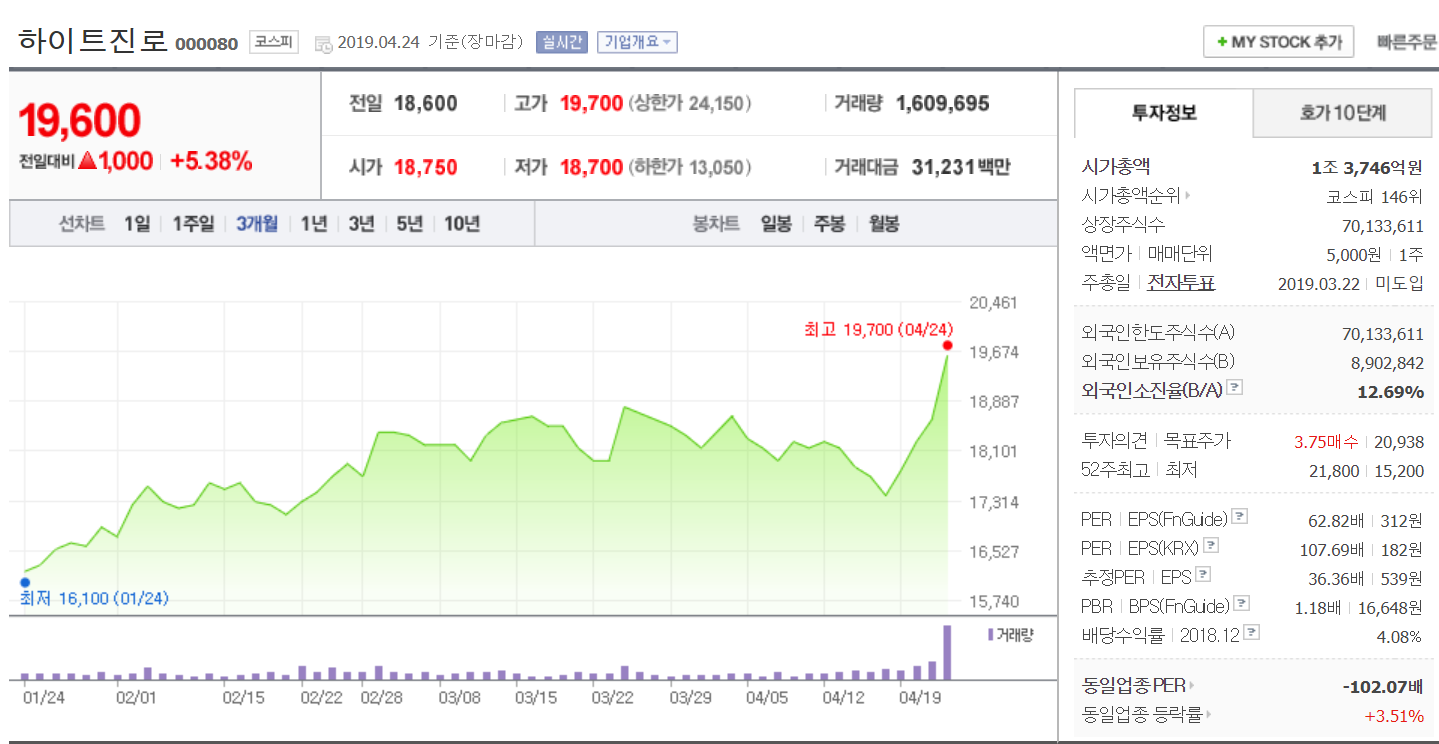1439x744 pixels.
Task: Click the 코스피 146위 ranking value
Action: [x=1375, y=196]
